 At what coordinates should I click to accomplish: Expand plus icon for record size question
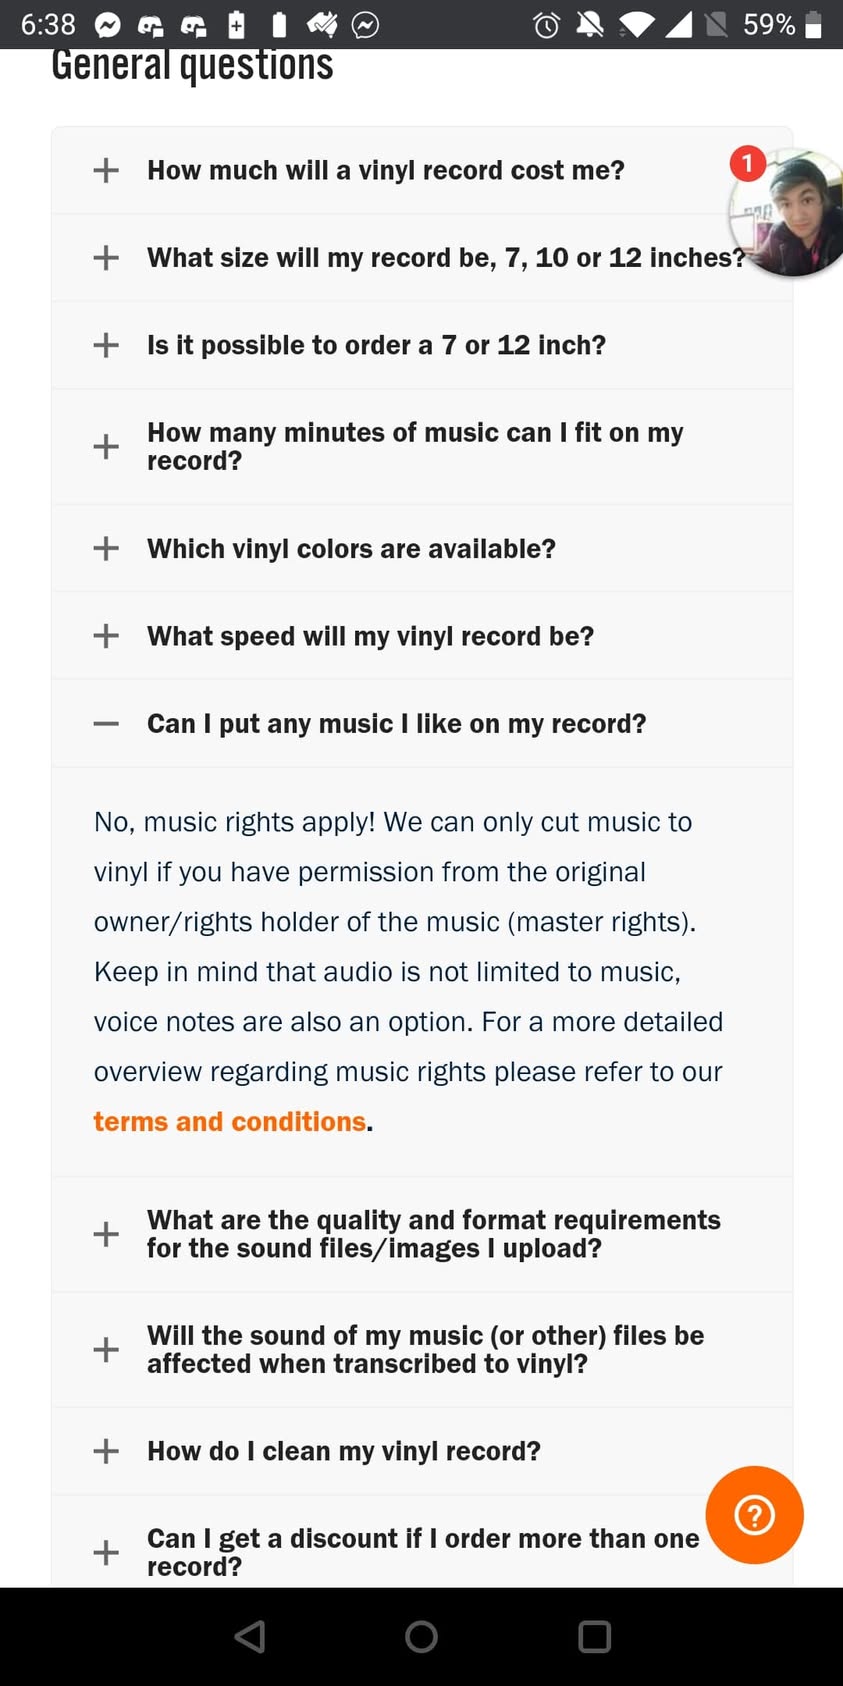point(106,257)
